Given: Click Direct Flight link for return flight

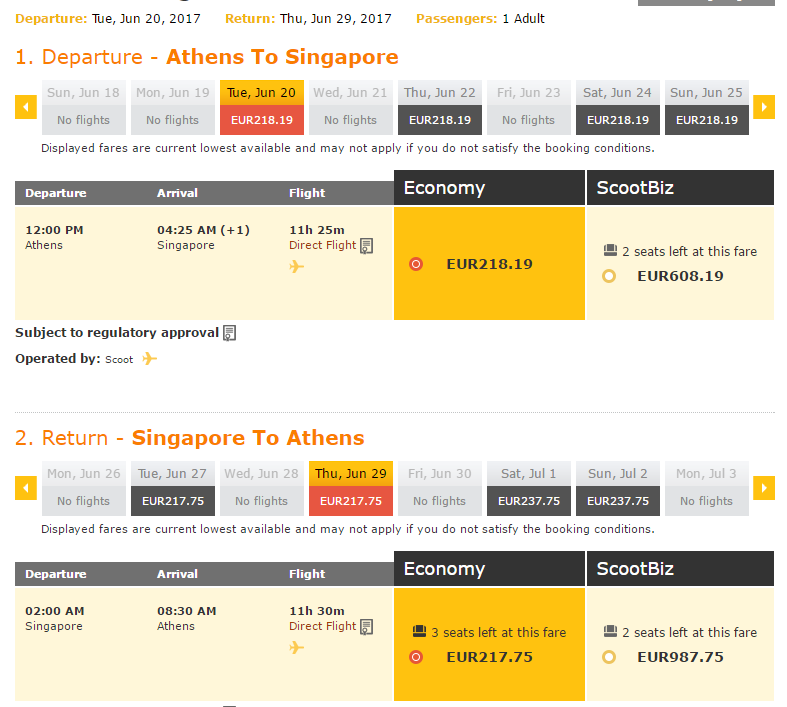Looking at the screenshot, I should pyautogui.click(x=322, y=626).
